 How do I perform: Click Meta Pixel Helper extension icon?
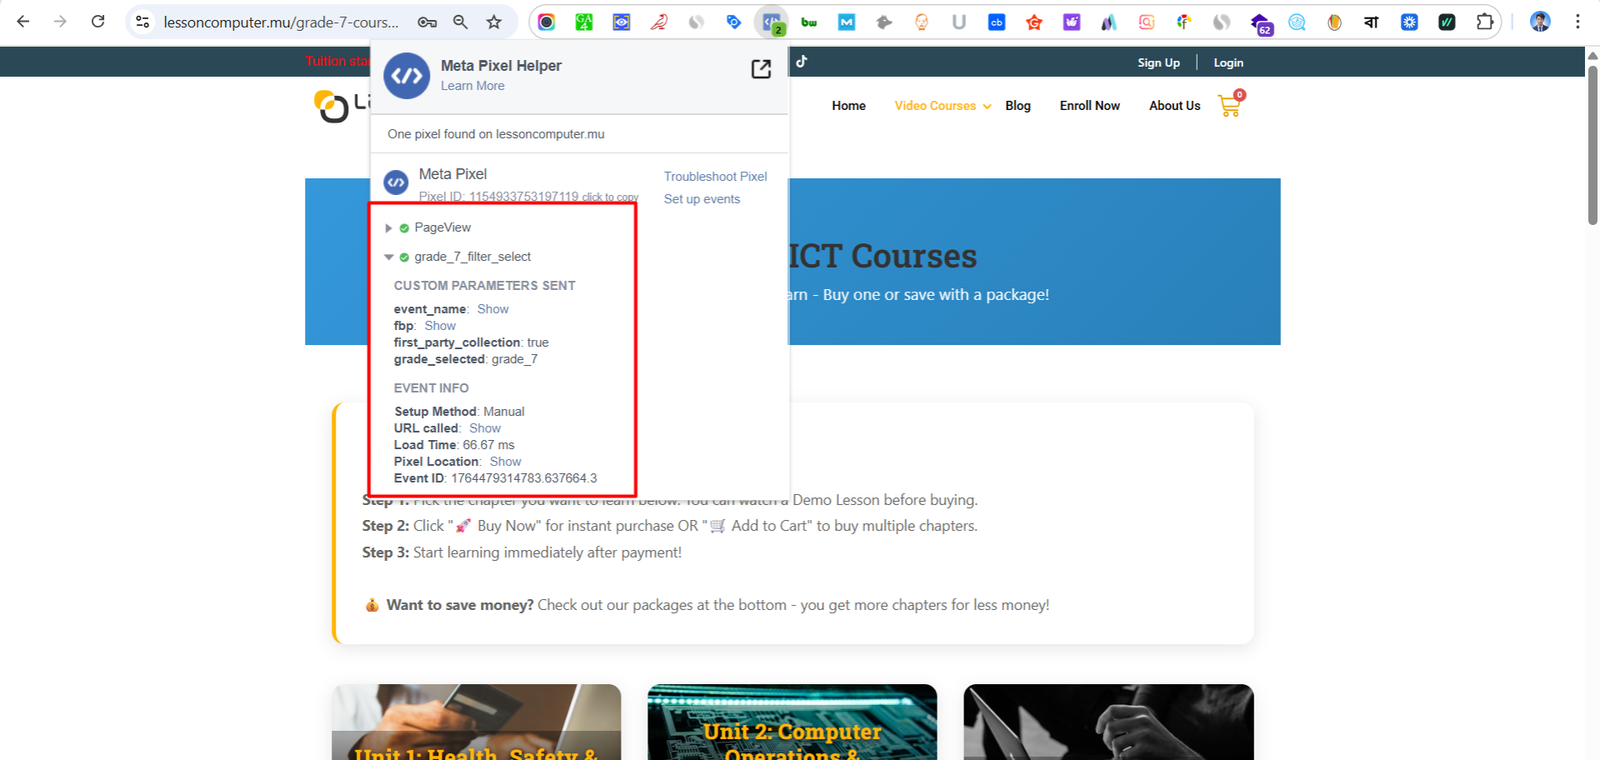pyautogui.click(x=771, y=22)
